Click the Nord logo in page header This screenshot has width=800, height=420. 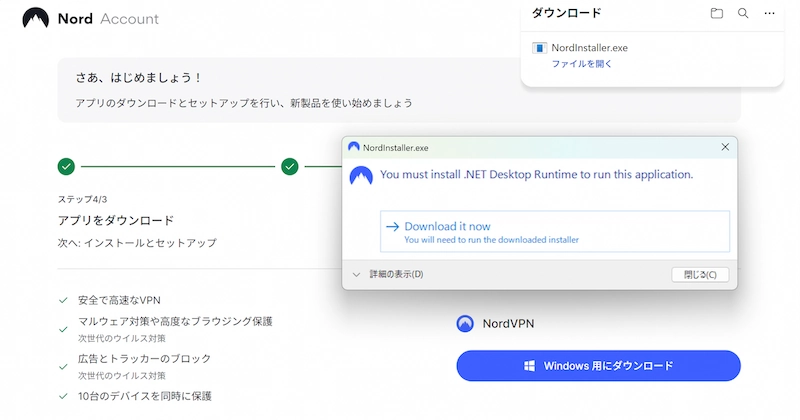[36, 18]
